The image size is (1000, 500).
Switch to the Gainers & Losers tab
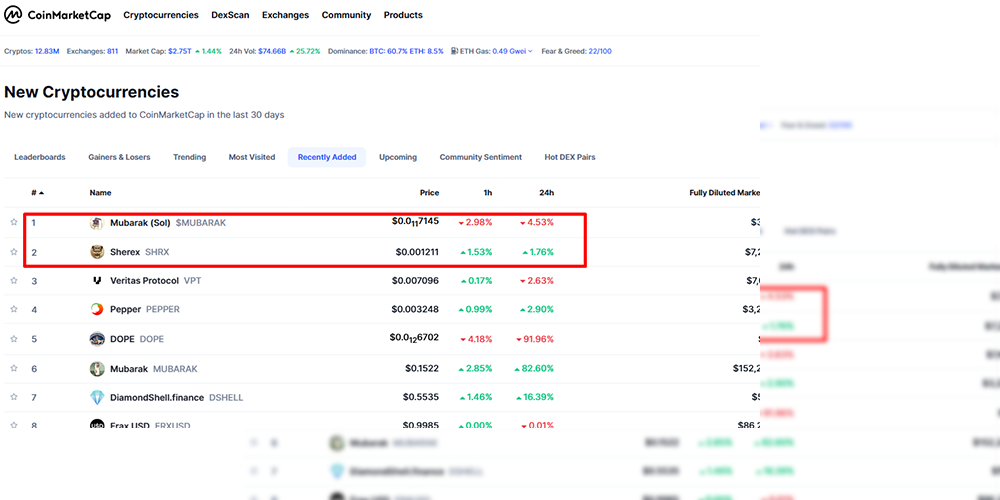click(x=119, y=157)
